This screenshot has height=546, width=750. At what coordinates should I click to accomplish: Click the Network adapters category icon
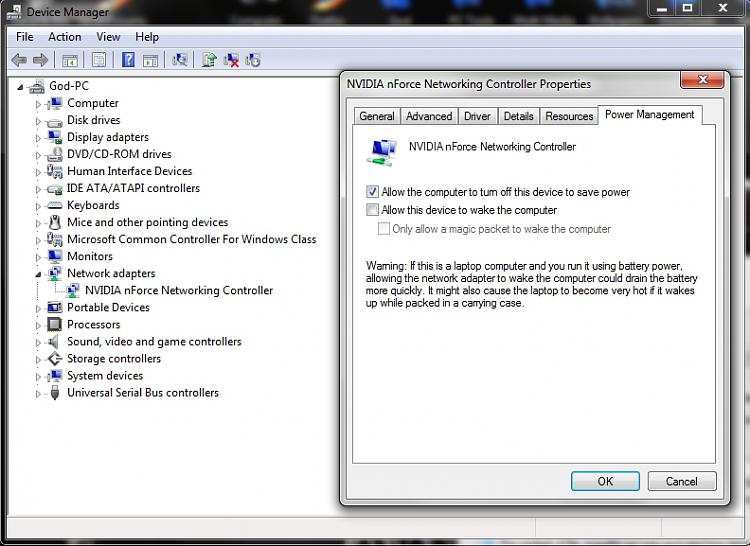[x=55, y=273]
